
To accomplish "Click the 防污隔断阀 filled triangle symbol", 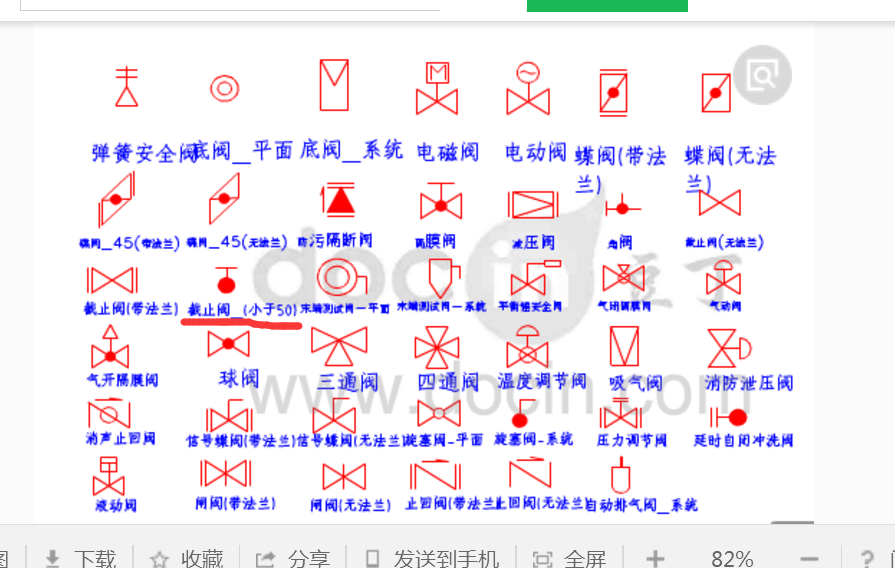I will [x=339, y=200].
